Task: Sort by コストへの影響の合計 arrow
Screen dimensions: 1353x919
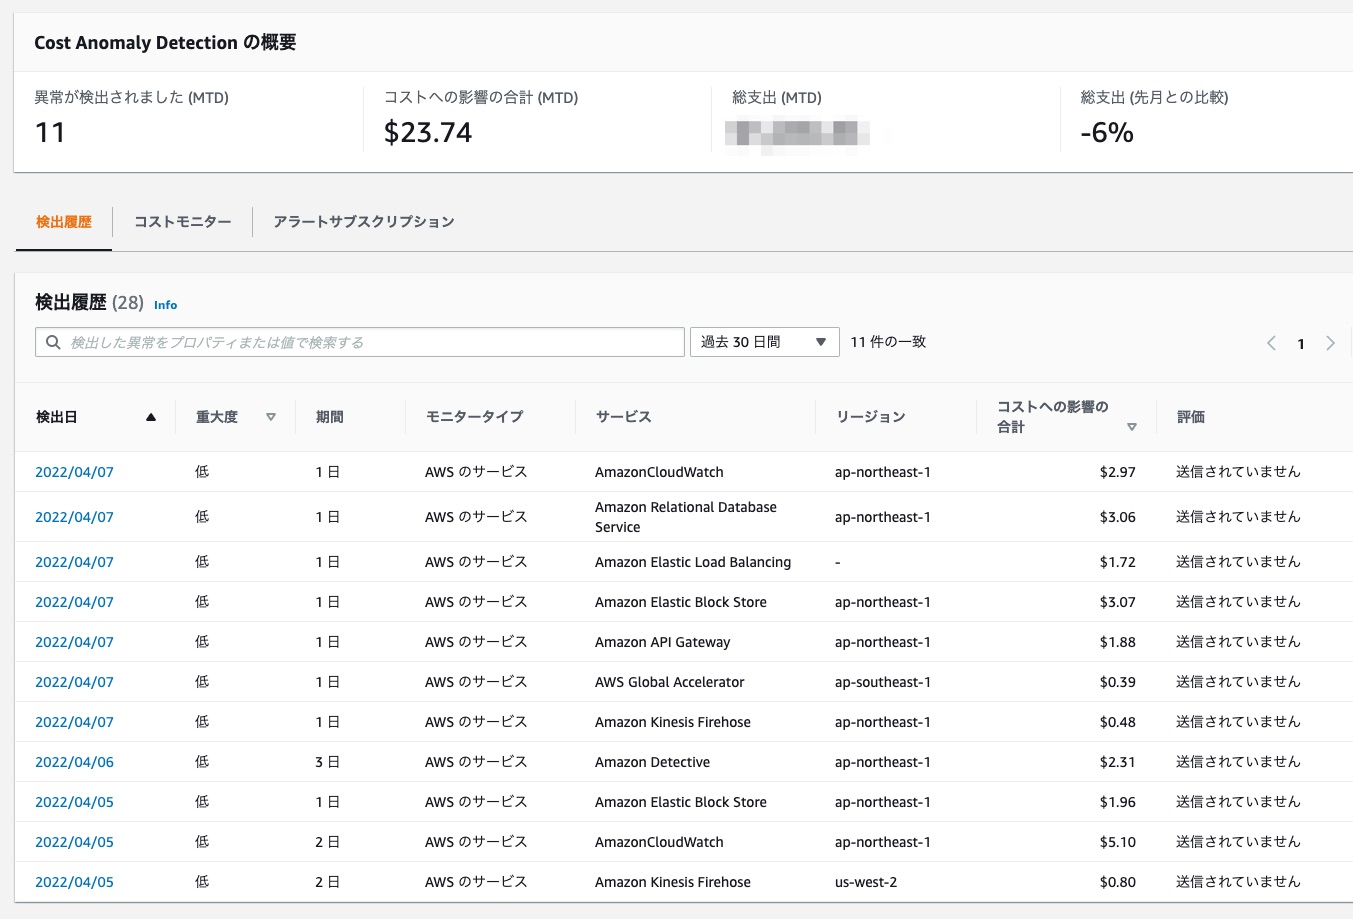Action: tap(1132, 427)
